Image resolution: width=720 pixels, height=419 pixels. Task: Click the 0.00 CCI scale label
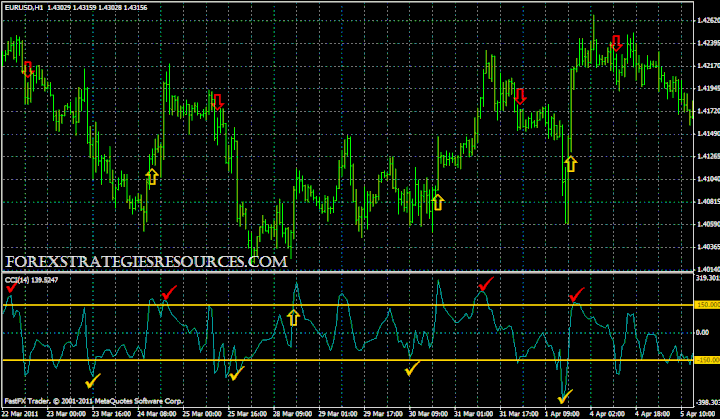click(x=703, y=332)
